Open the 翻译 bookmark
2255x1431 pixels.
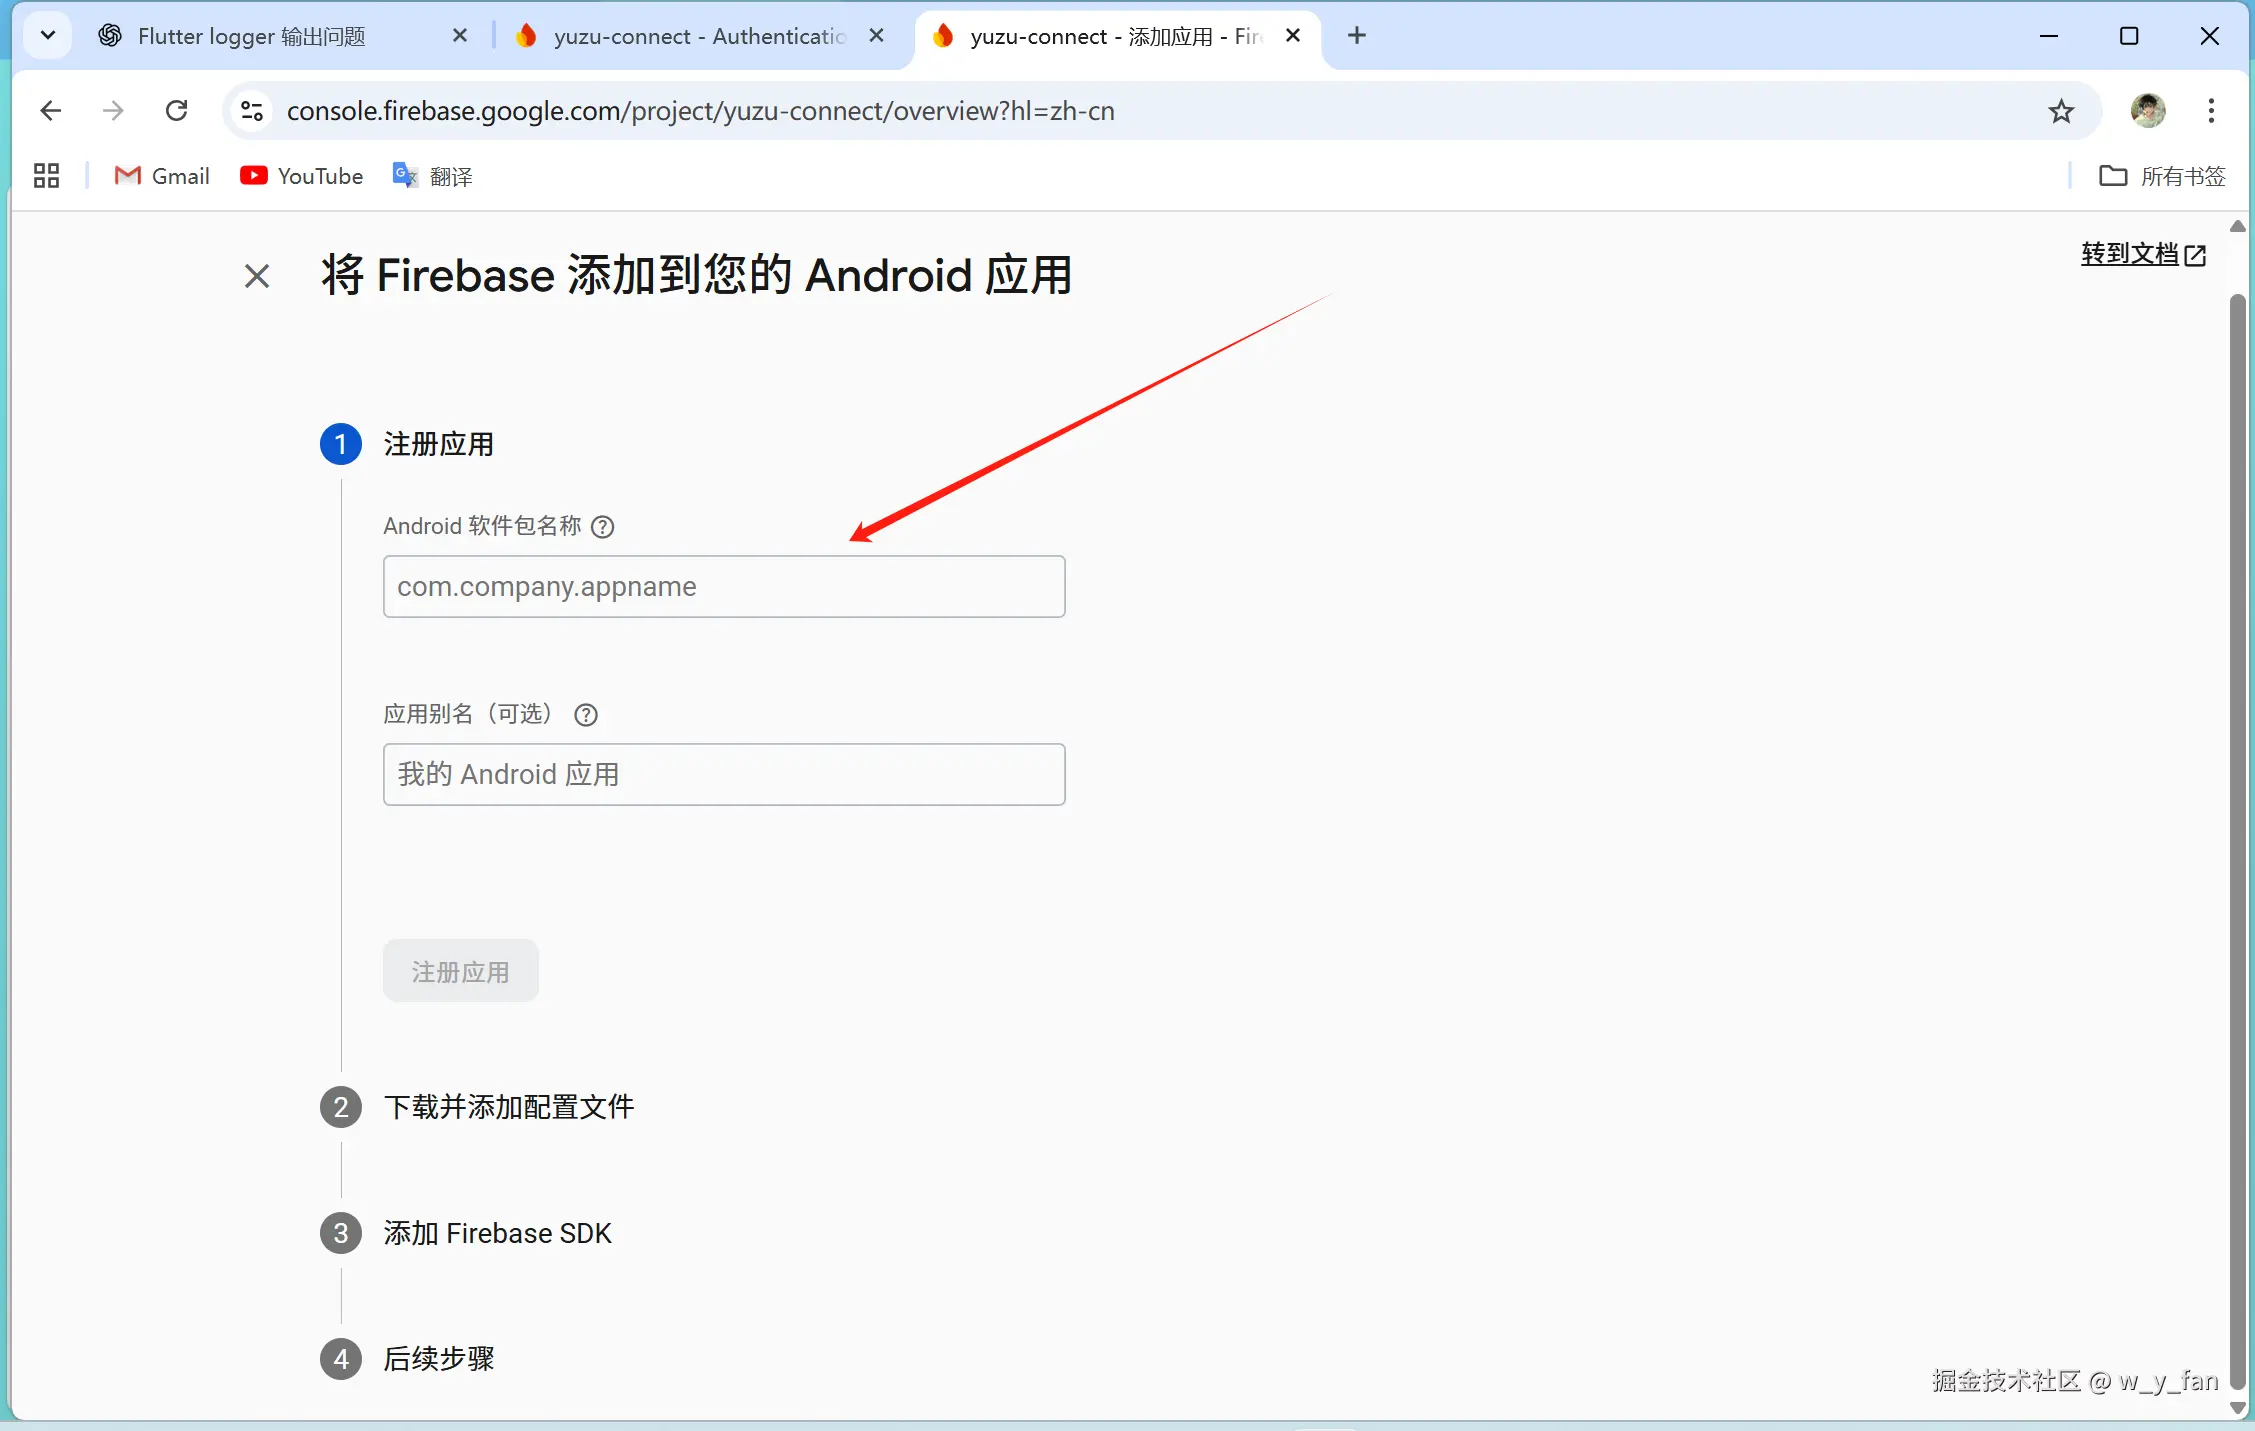432,176
